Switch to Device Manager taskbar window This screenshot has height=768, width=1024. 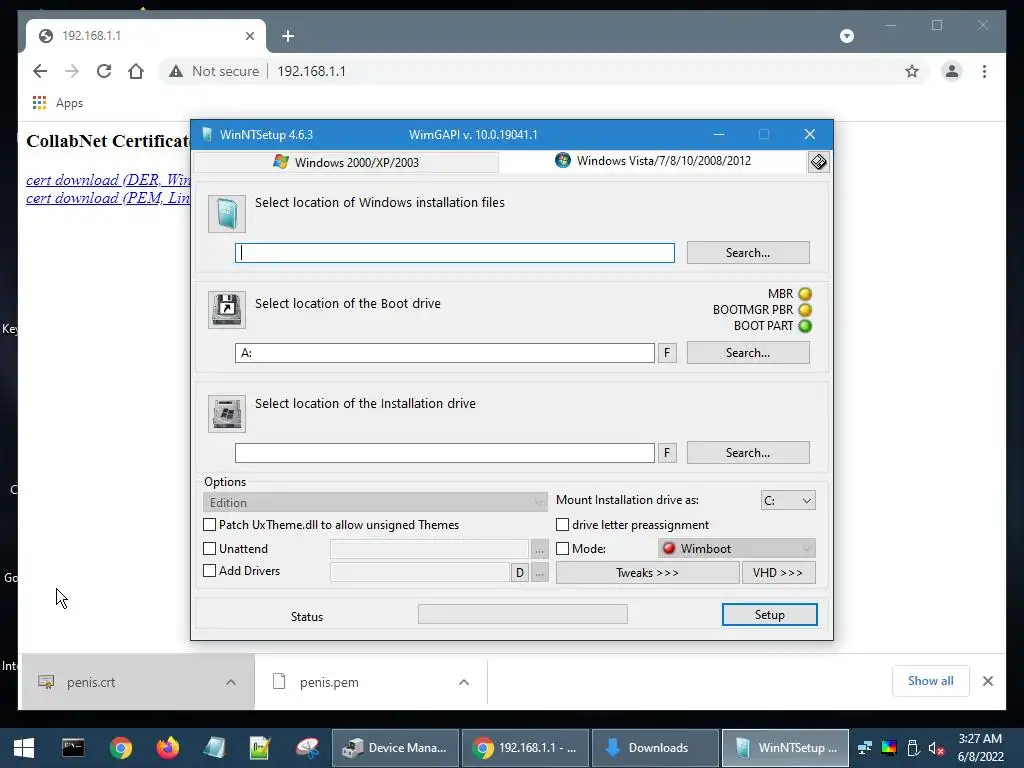[394, 748]
